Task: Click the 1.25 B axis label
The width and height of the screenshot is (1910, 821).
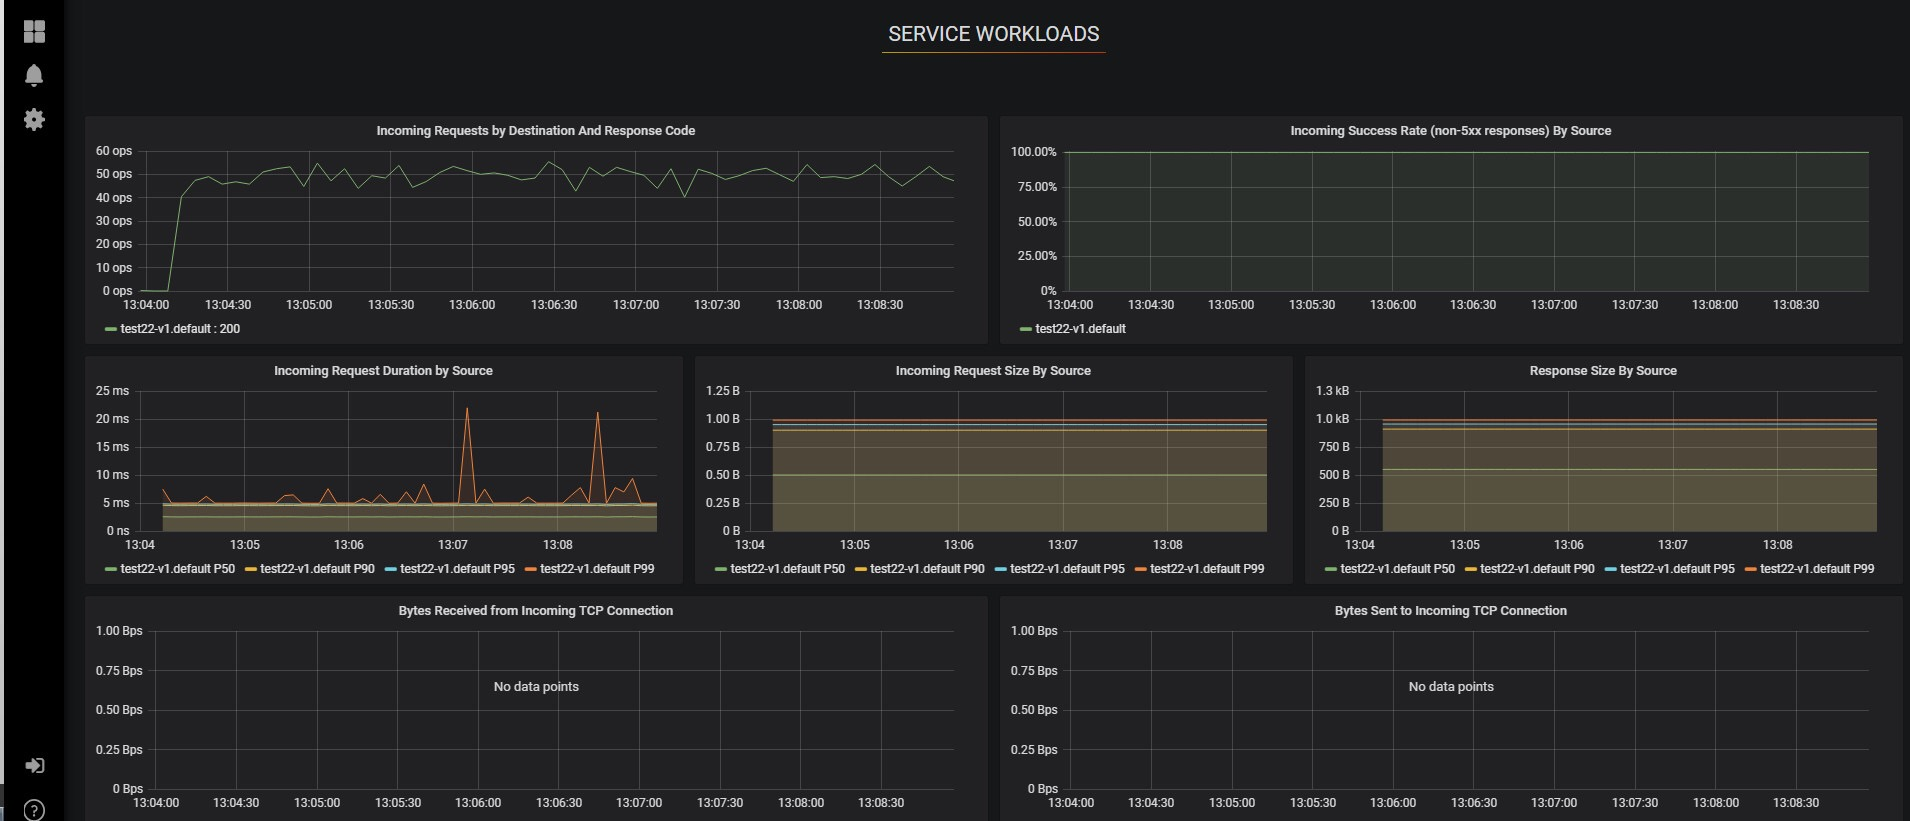Action: click(723, 391)
